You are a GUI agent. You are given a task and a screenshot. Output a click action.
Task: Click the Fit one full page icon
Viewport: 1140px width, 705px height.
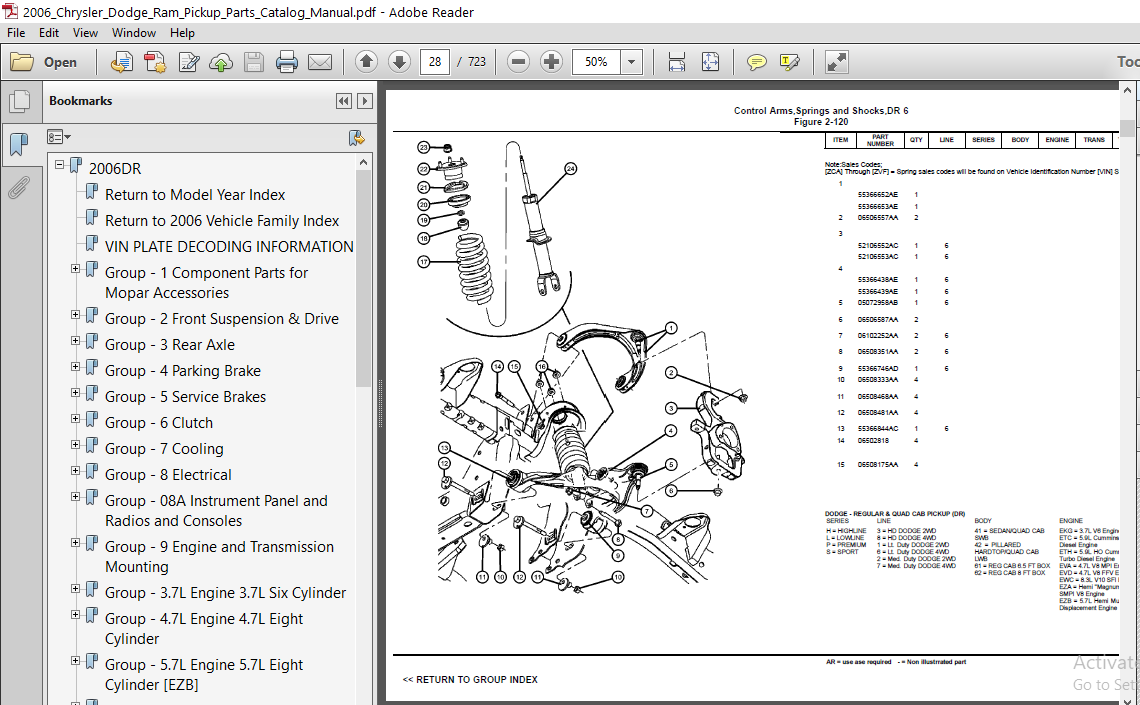point(710,62)
